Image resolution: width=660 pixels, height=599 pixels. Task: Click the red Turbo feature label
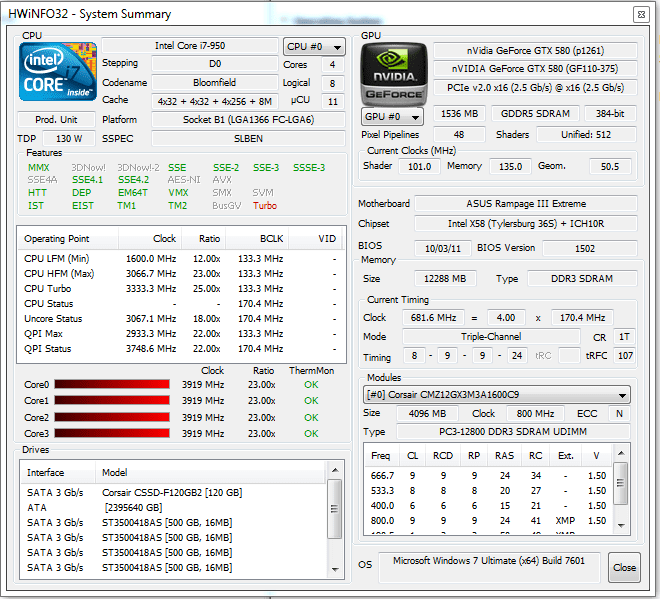pos(265,206)
